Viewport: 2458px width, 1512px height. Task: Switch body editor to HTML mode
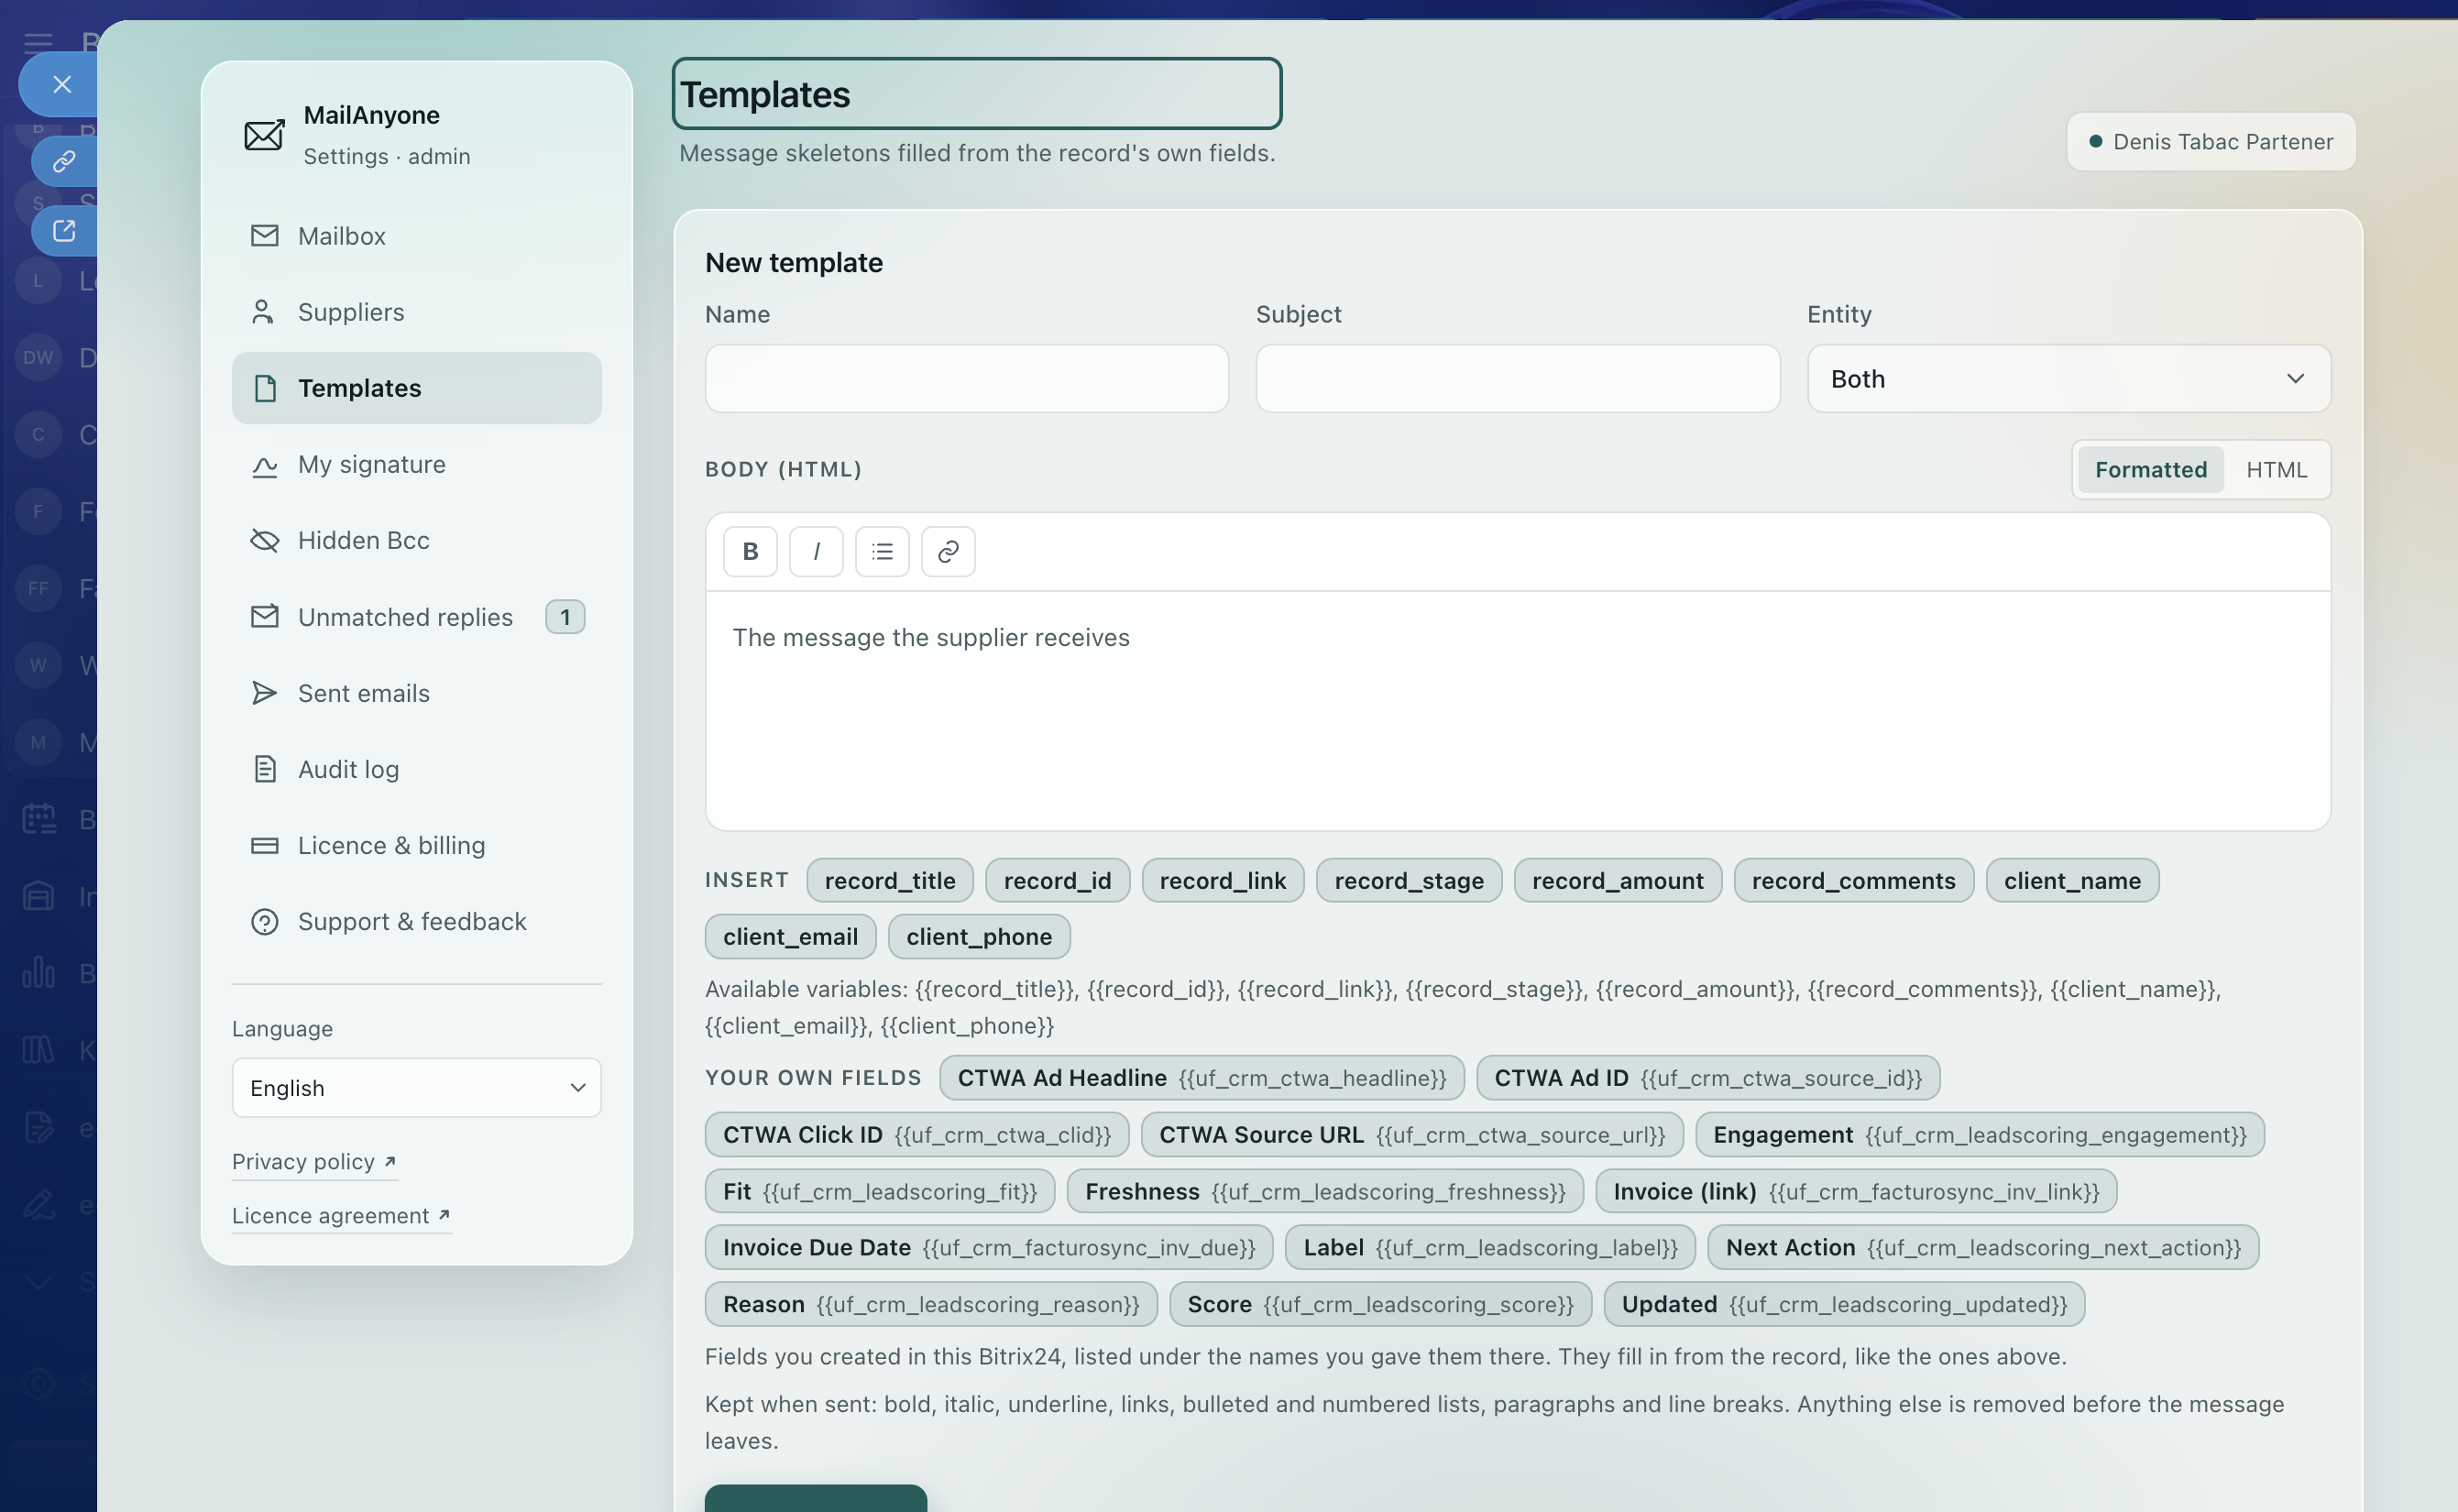pyautogui.click(x=2276, y=470)
